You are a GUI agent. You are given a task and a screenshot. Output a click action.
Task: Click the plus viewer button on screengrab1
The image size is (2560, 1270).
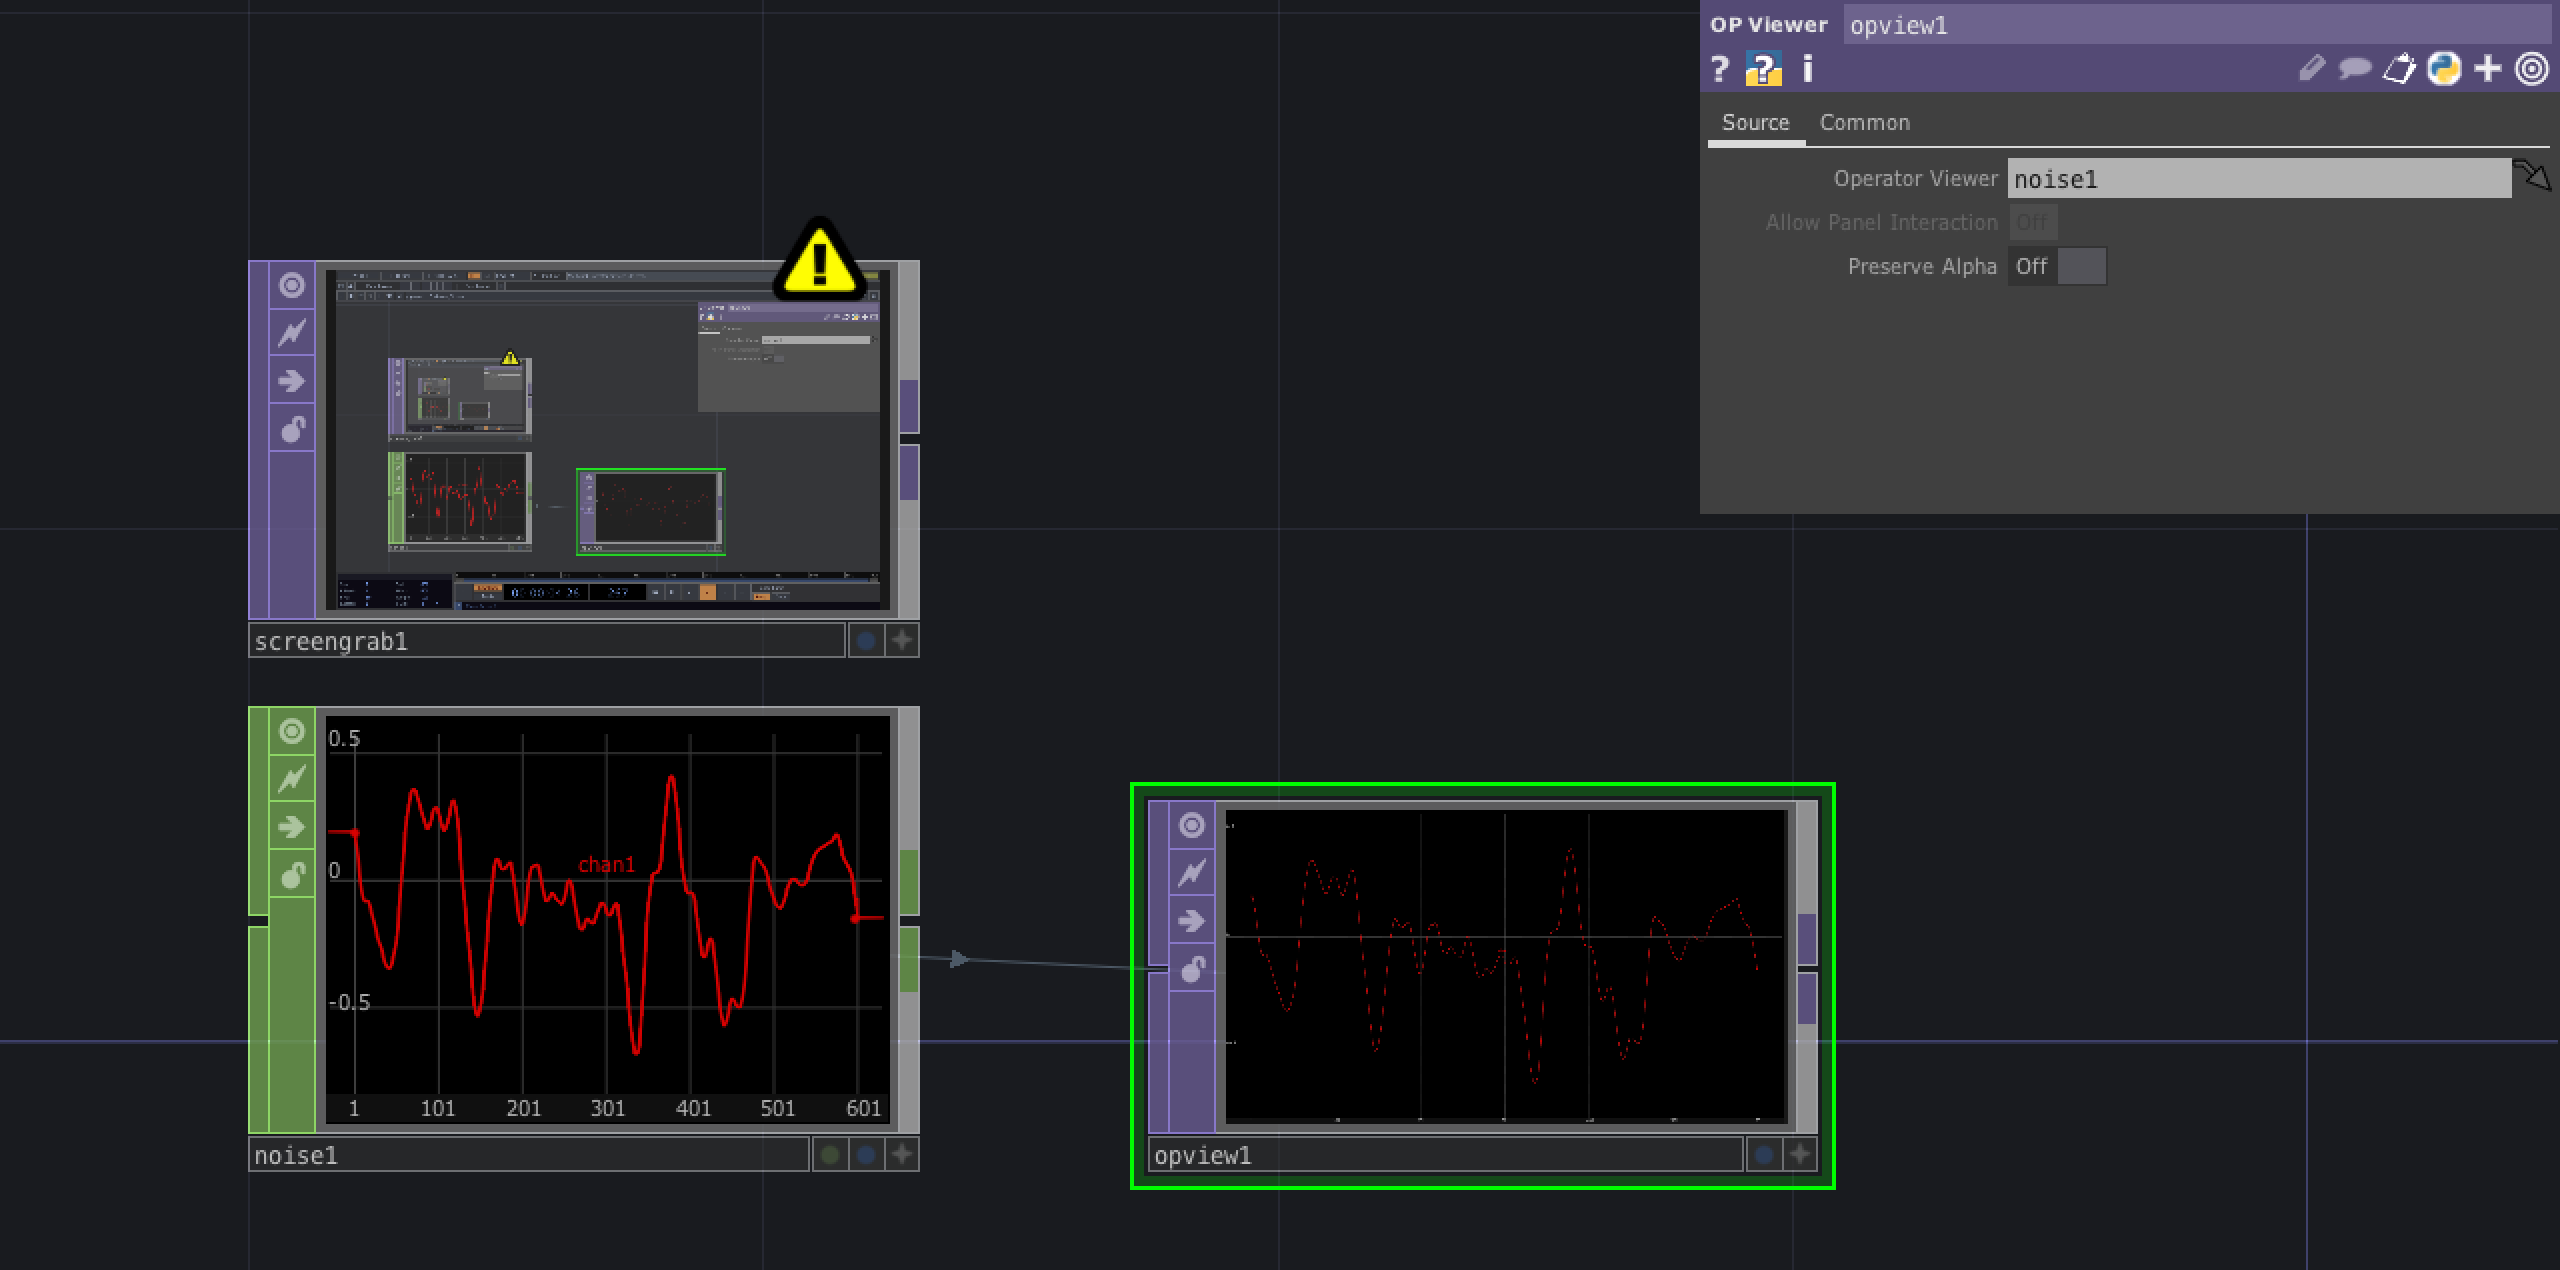(x=902, y=641)
